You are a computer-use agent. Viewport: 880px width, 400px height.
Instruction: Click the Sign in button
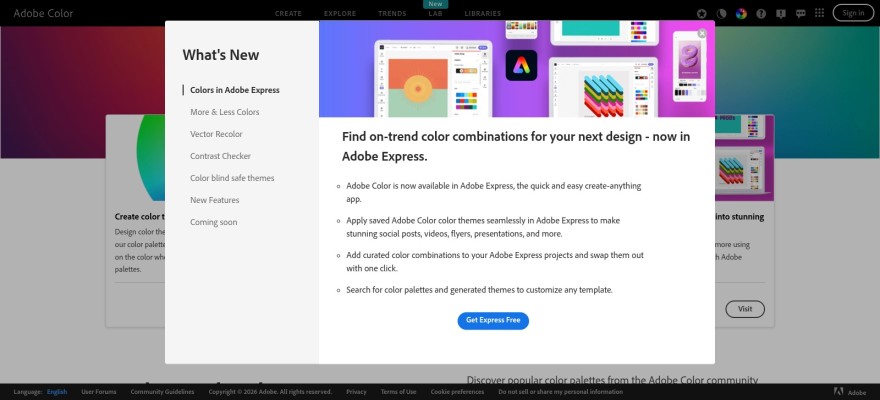coord(853,13)
